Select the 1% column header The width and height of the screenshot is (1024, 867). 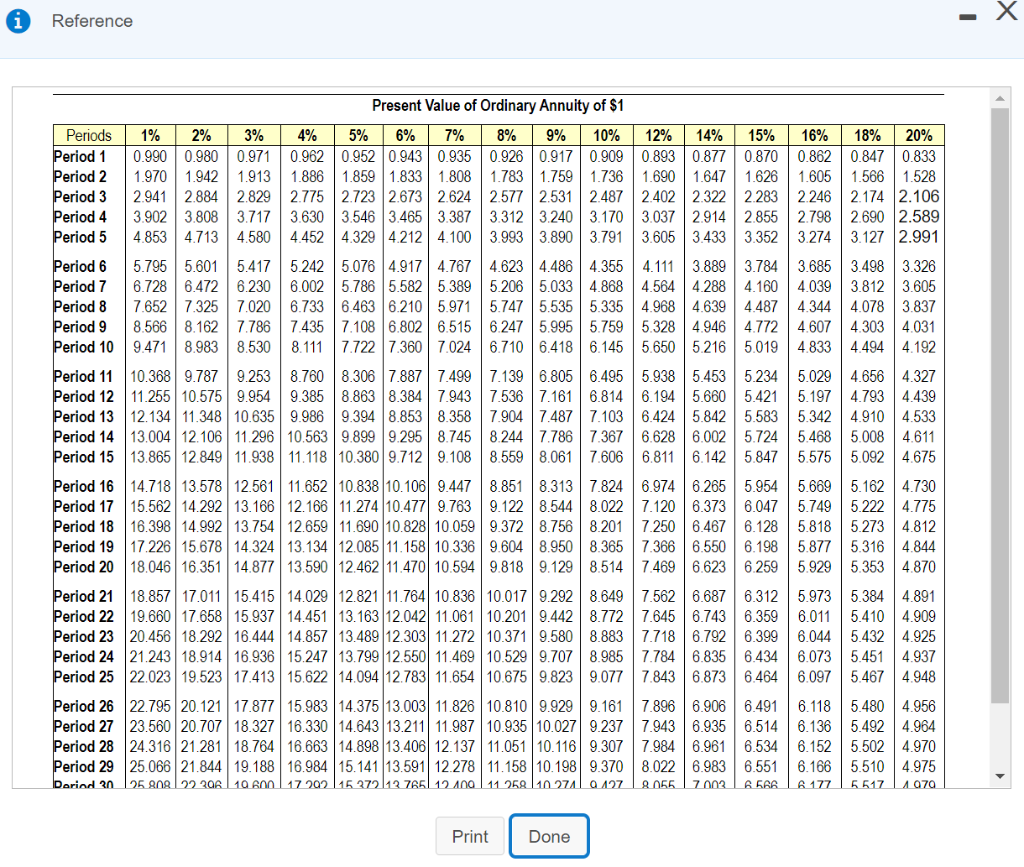point(150,135)
